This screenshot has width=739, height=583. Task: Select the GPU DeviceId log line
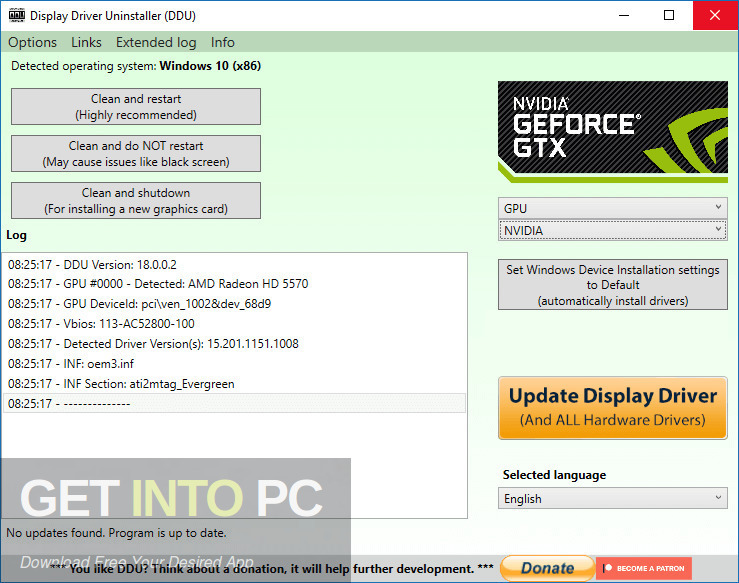point(234,304)
